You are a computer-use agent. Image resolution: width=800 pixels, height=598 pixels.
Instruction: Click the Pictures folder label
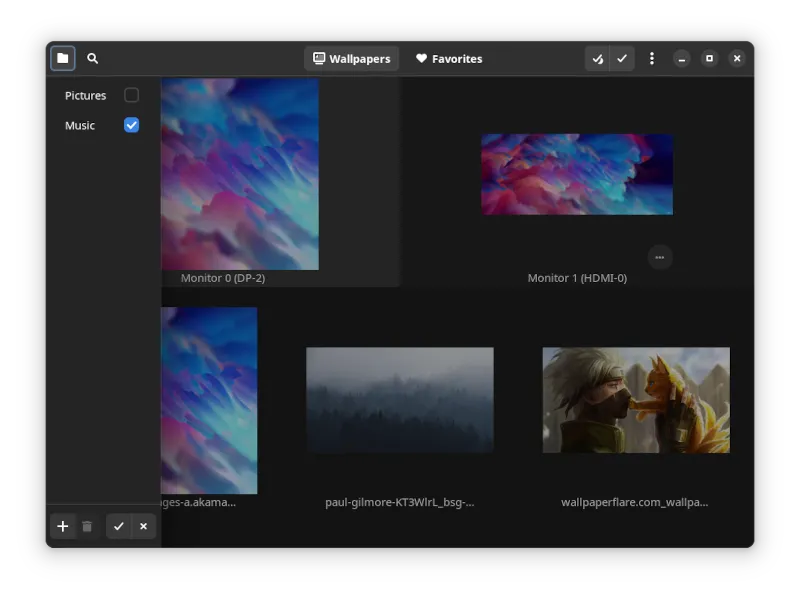[86, 96]
